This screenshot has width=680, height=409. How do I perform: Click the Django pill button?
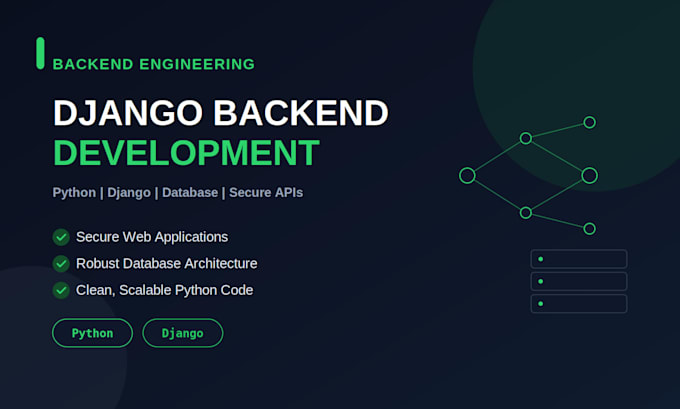(x=183, y=333)
